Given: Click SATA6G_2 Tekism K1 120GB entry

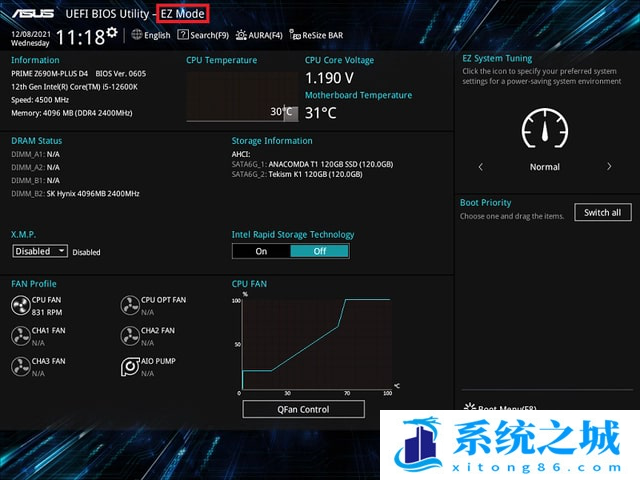Looking at the screenshot, I should [297, 174].
